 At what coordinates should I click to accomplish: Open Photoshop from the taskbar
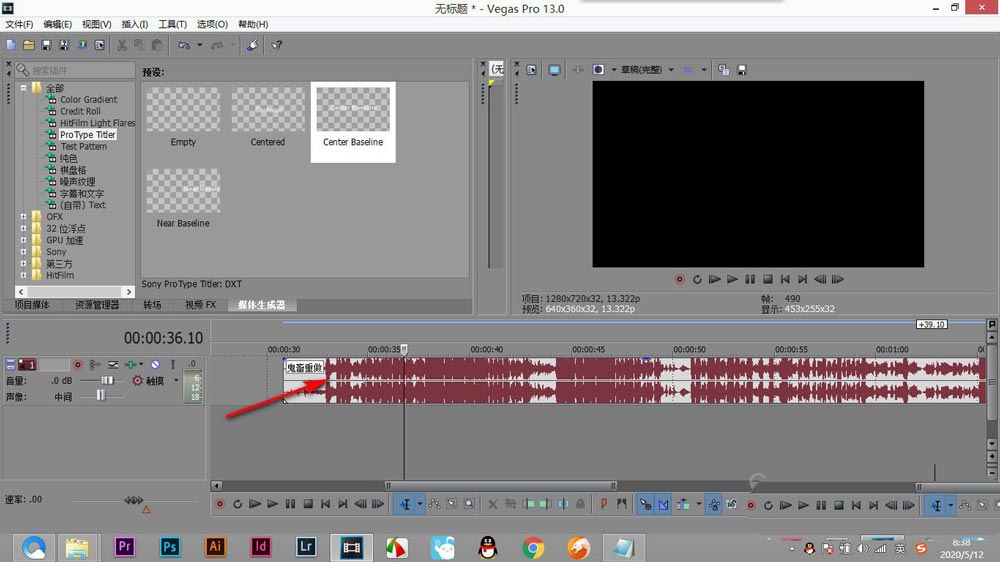pyautogui.click(x=170, y=547)
